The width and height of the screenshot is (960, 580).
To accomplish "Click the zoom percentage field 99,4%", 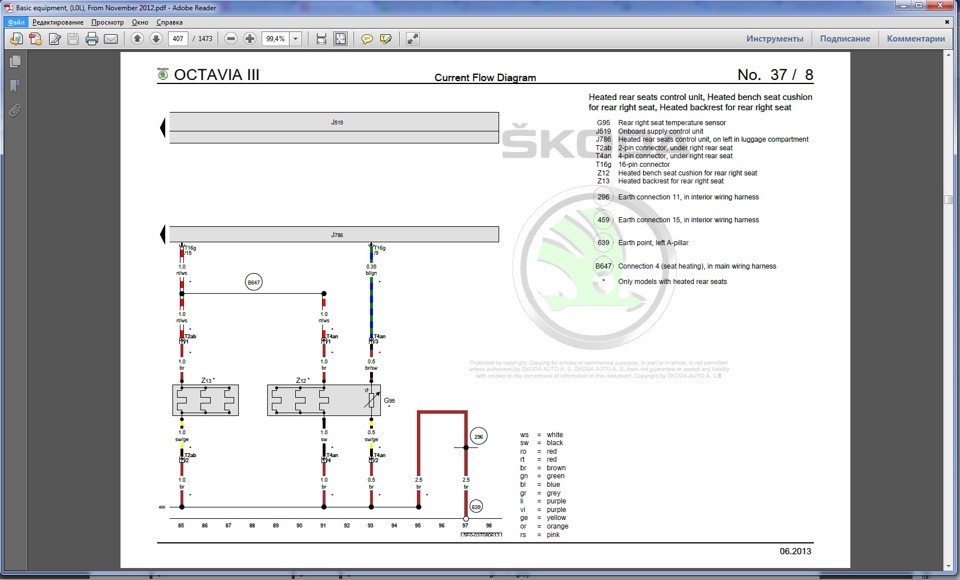I will point(276,39).
